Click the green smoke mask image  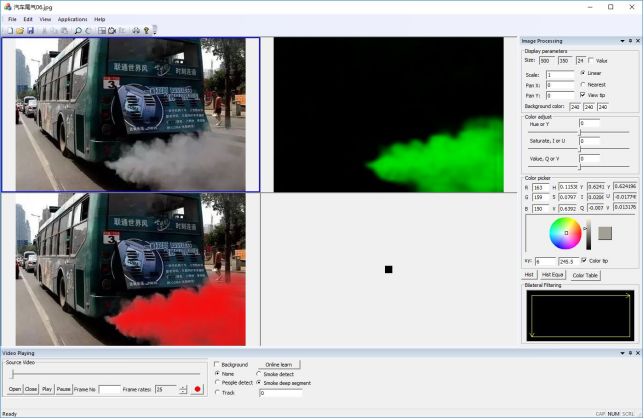[x=389, y=115]
